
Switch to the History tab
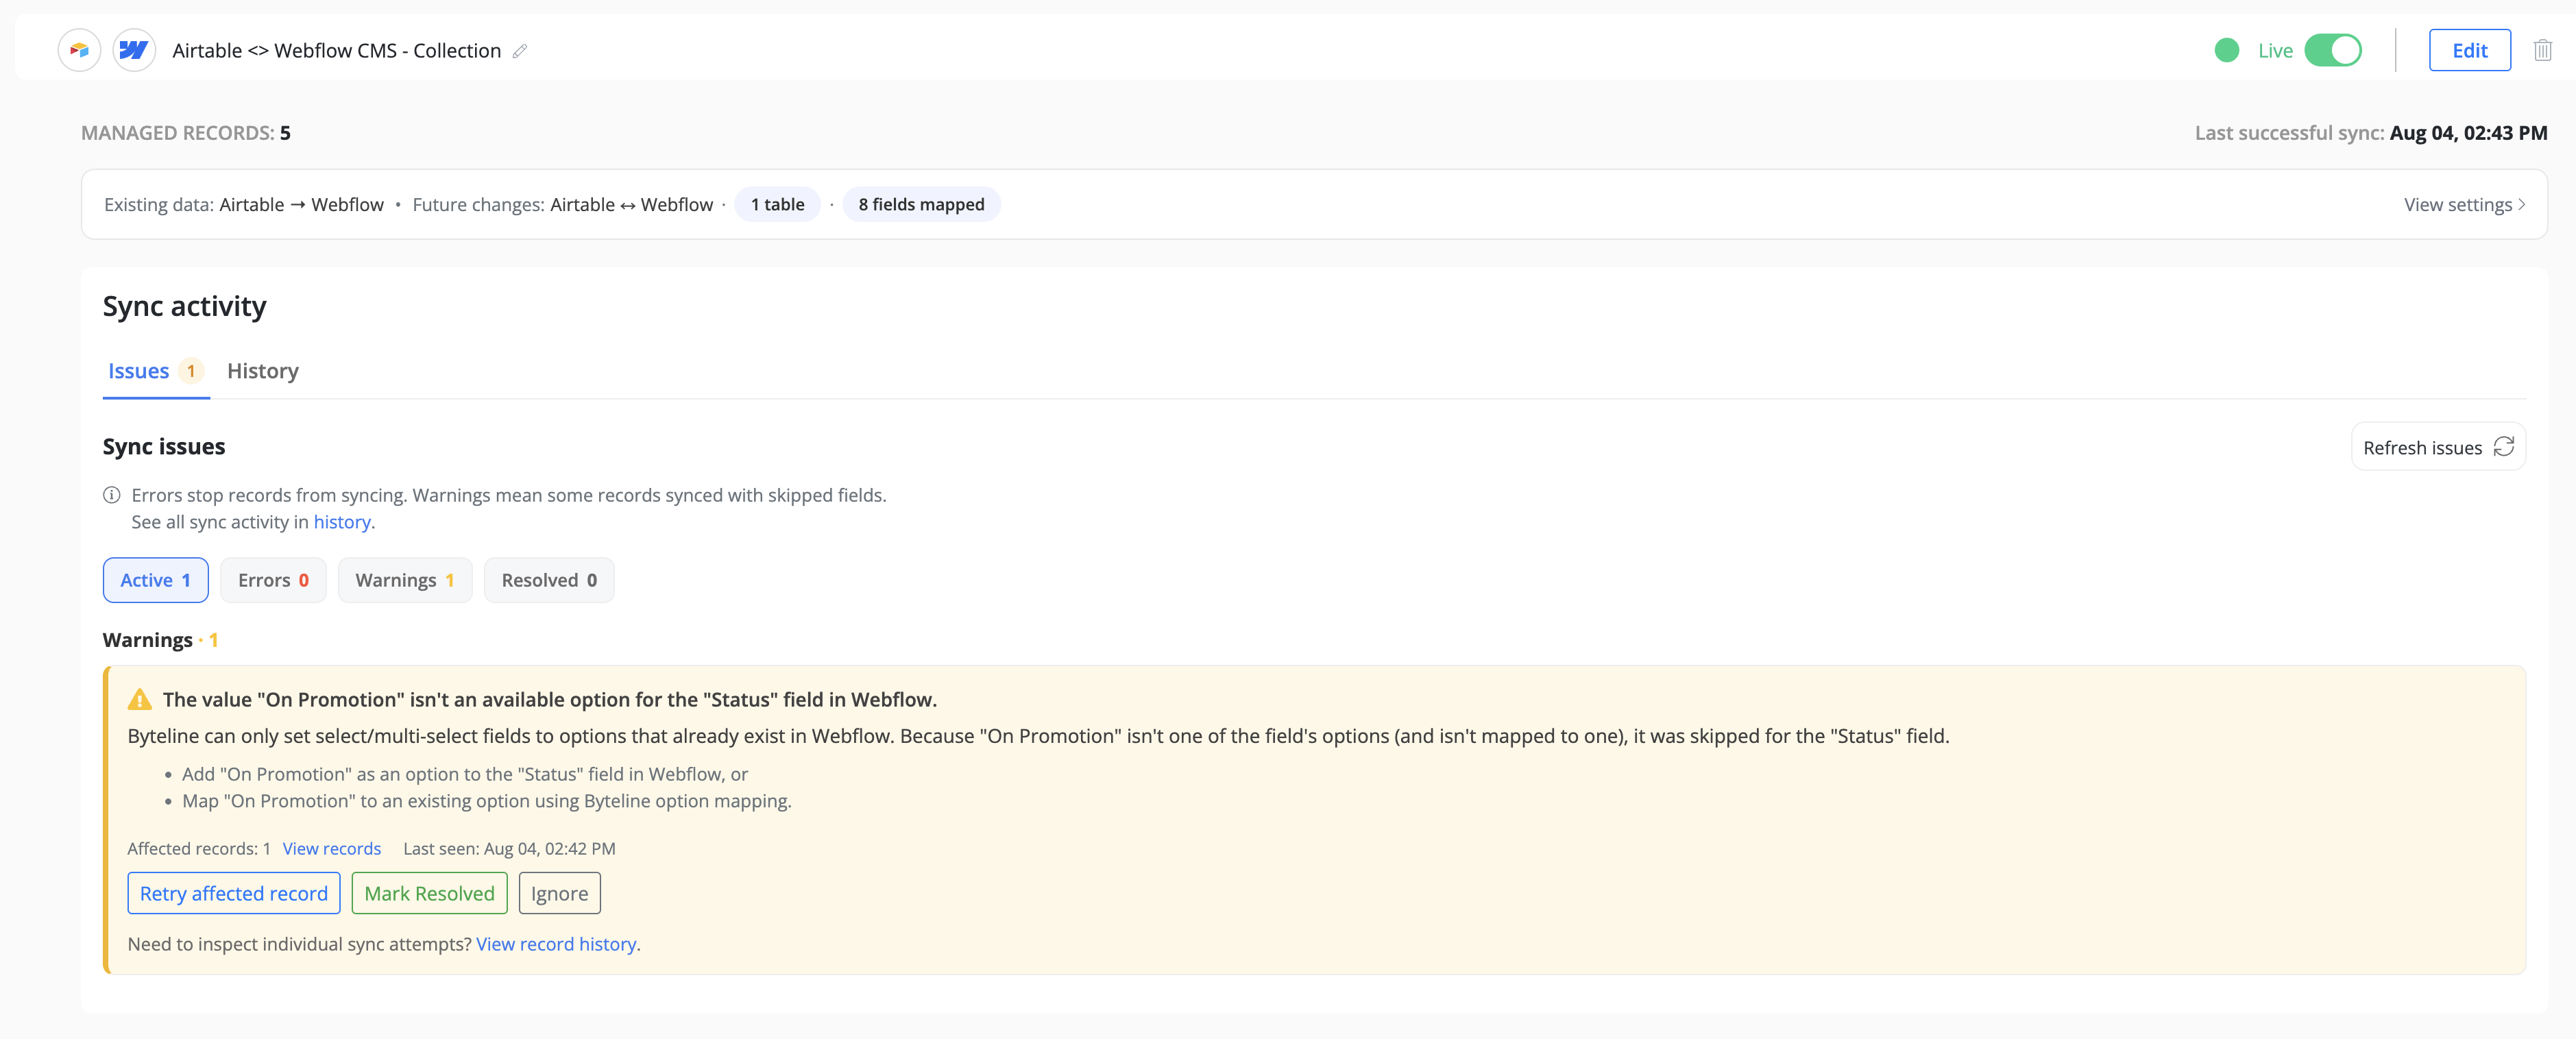(x=263, y=371)
